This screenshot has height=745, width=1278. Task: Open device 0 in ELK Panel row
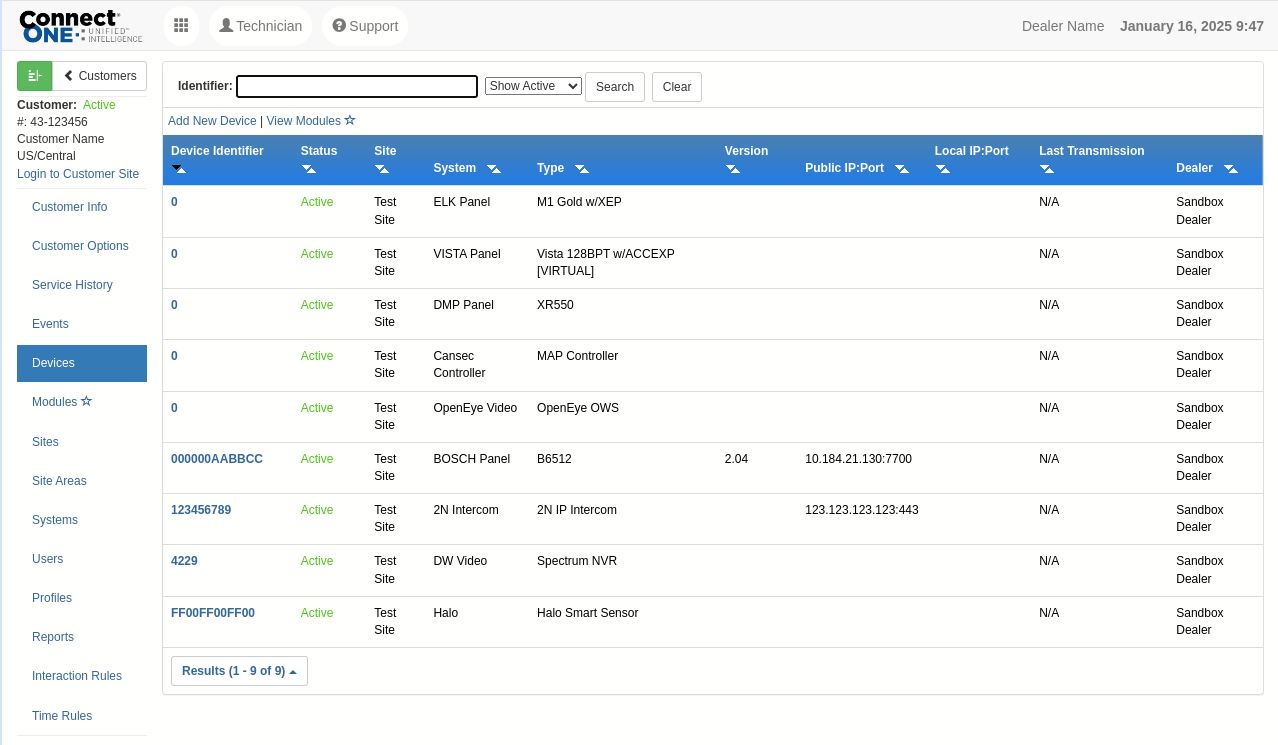click(174, 202)
